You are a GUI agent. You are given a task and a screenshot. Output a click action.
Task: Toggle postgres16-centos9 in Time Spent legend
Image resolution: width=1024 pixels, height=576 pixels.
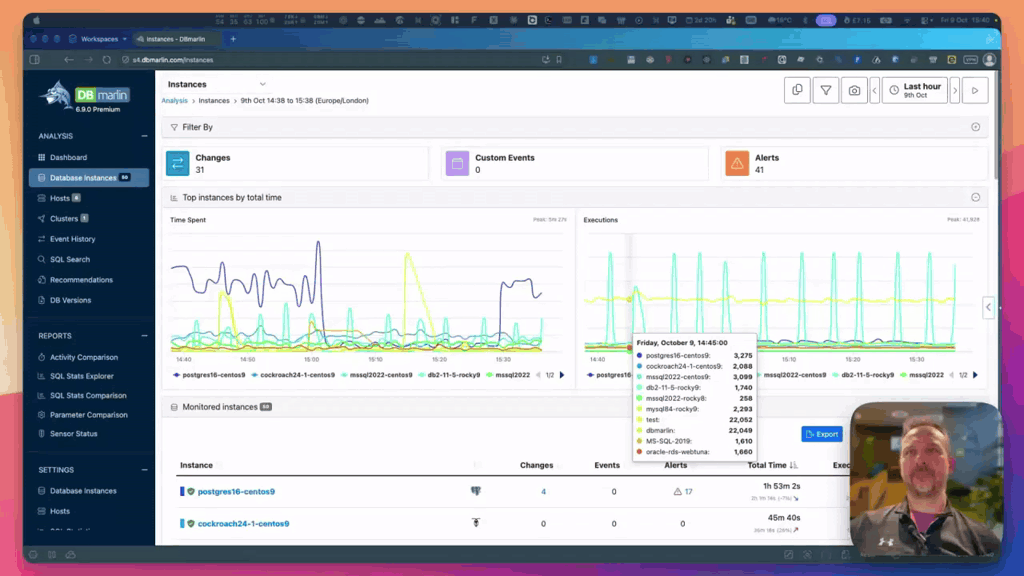209,375
